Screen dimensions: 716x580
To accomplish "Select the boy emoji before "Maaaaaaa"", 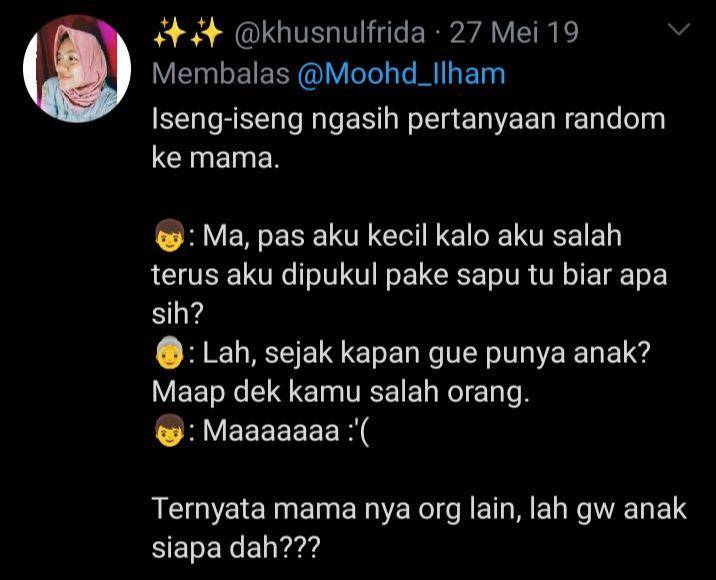I will point(169,431).
